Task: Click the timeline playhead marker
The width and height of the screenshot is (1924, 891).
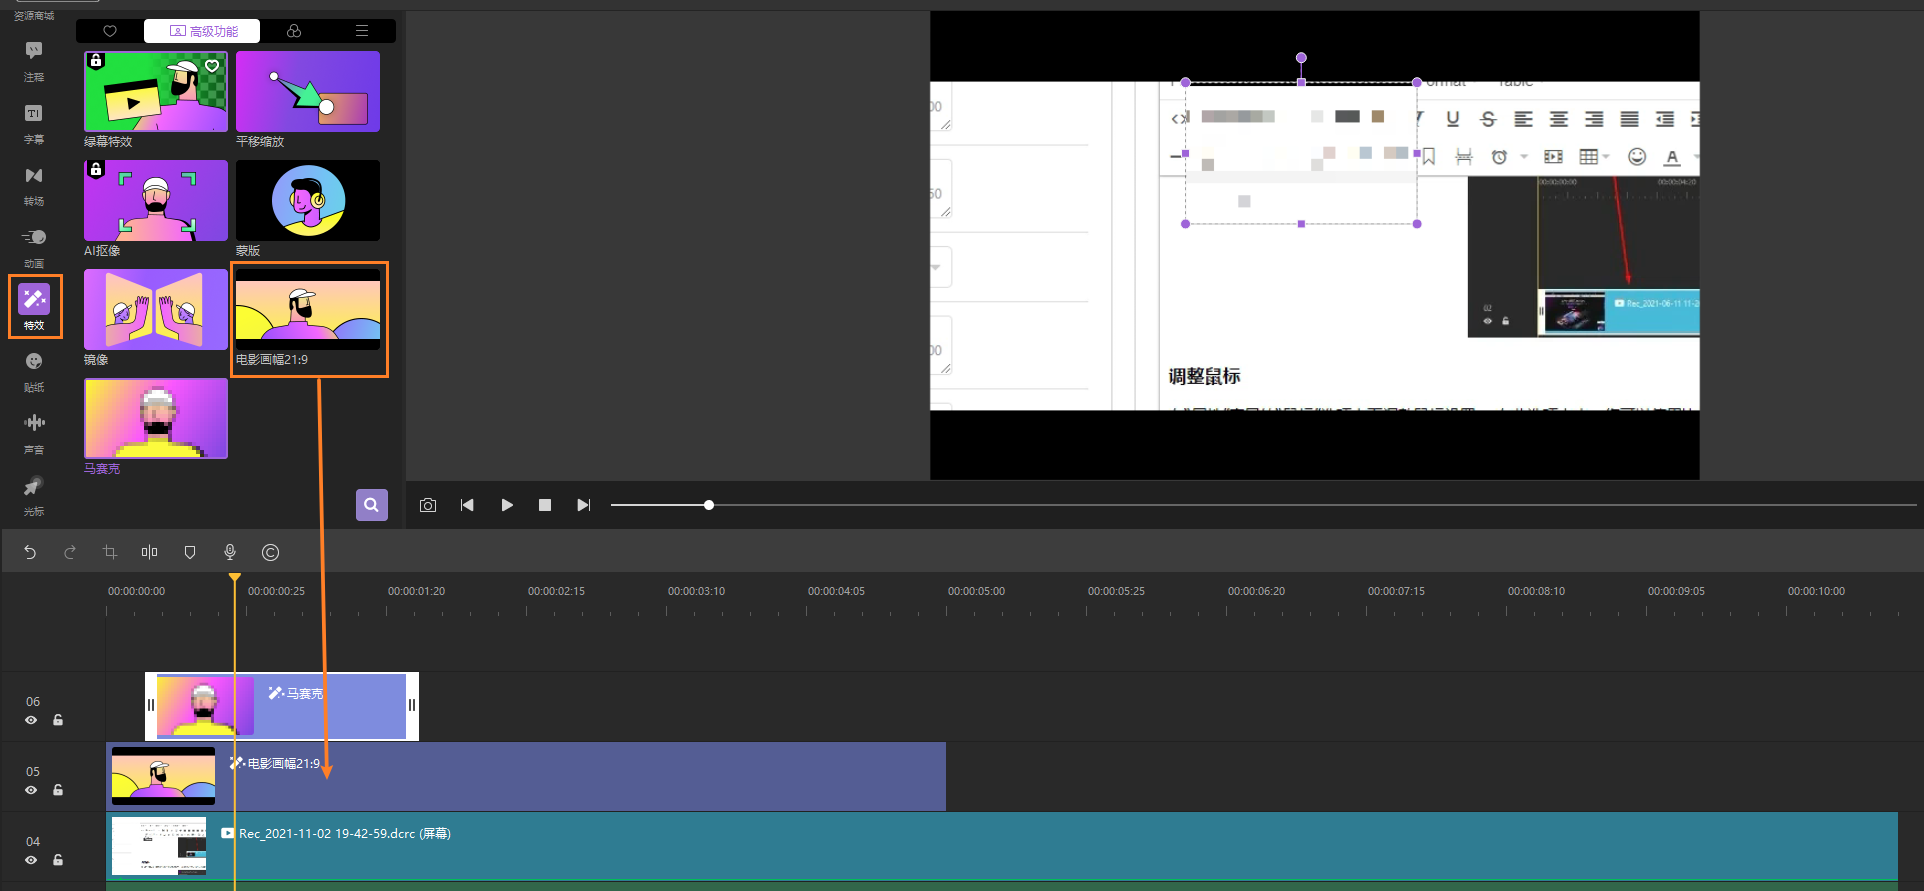Action: pos(234,577)
